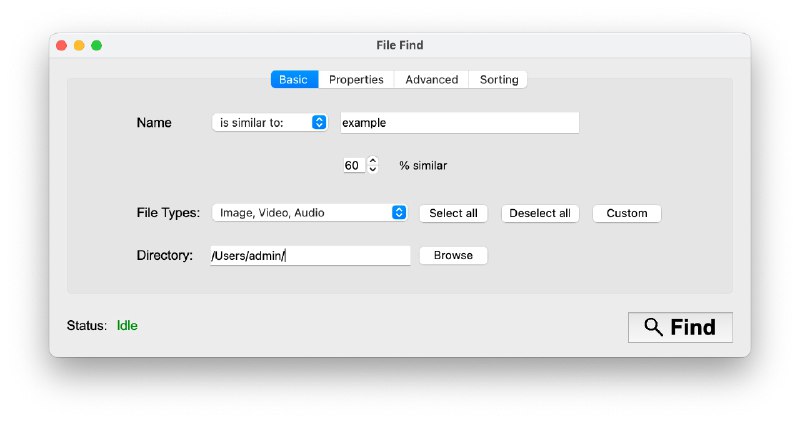The width and height of the screenshot is (800, 422).
Task: Increase similarity with the stepper up arrow
Action: point(373,161)
